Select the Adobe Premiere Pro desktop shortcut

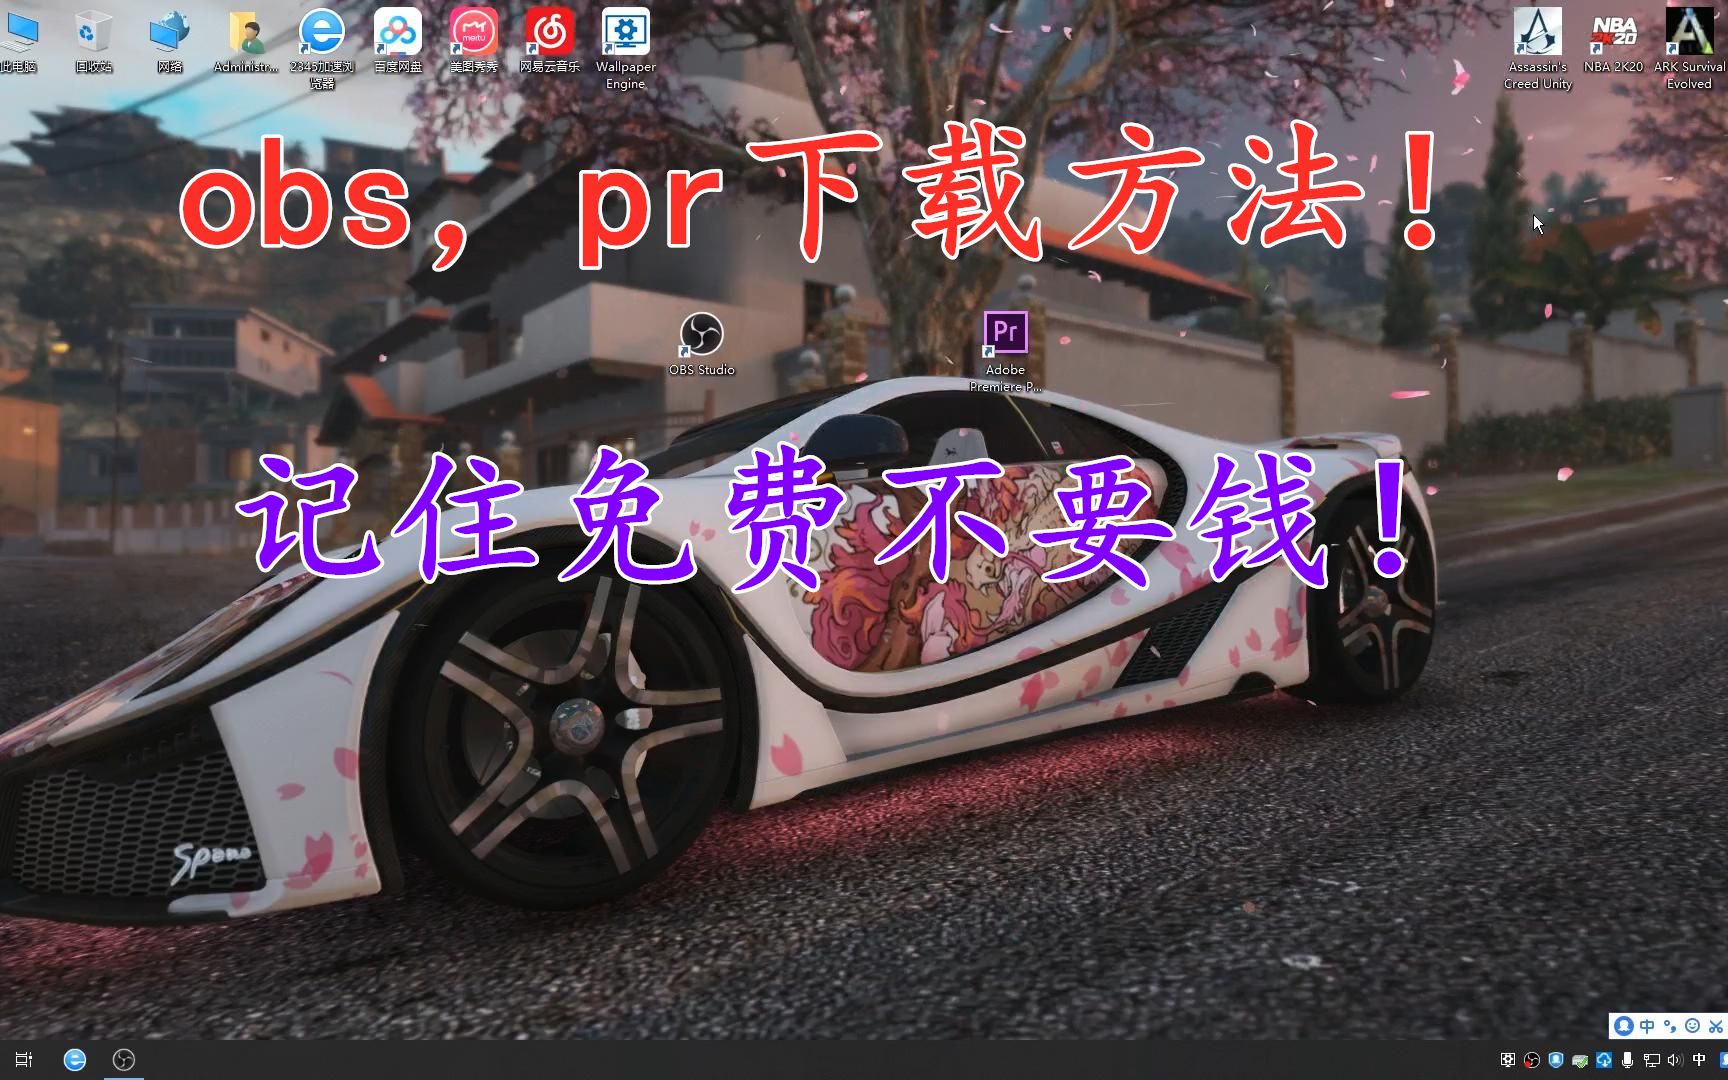(x=1006, y=351)
